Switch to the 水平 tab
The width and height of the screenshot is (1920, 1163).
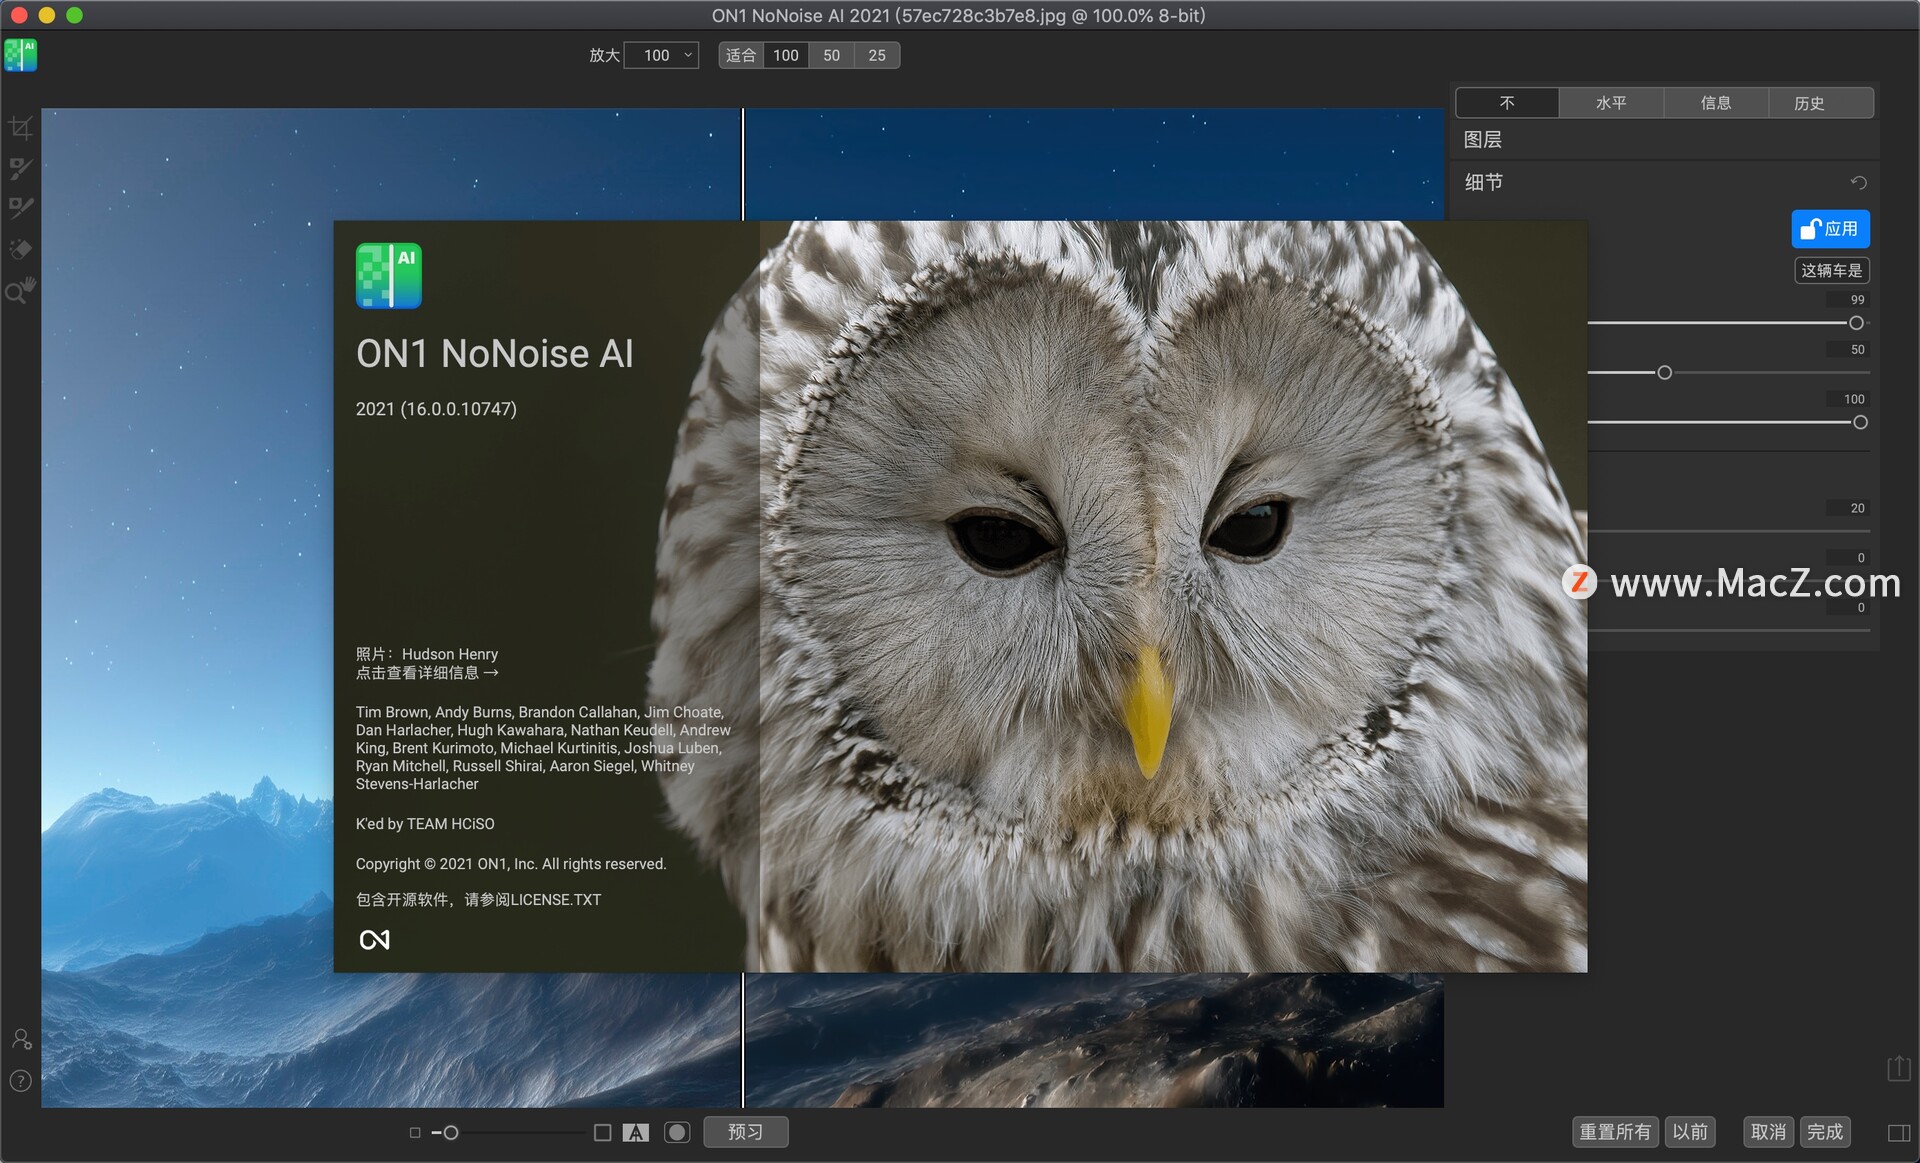pos(1611,103)
